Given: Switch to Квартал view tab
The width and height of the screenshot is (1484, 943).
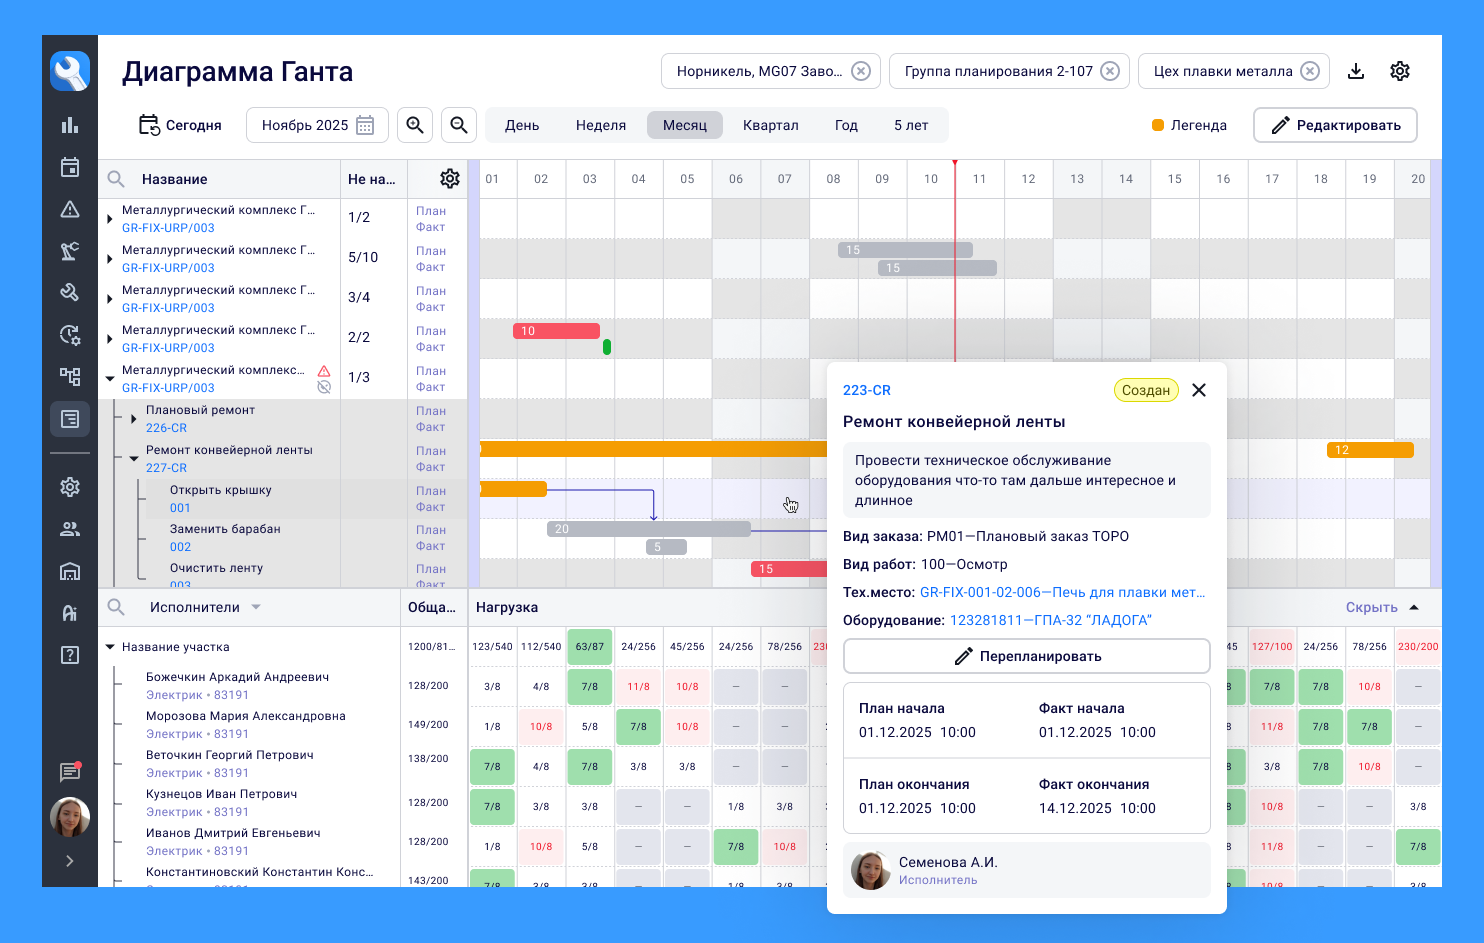Looking at the screenshot, I should tap(770, 125).
